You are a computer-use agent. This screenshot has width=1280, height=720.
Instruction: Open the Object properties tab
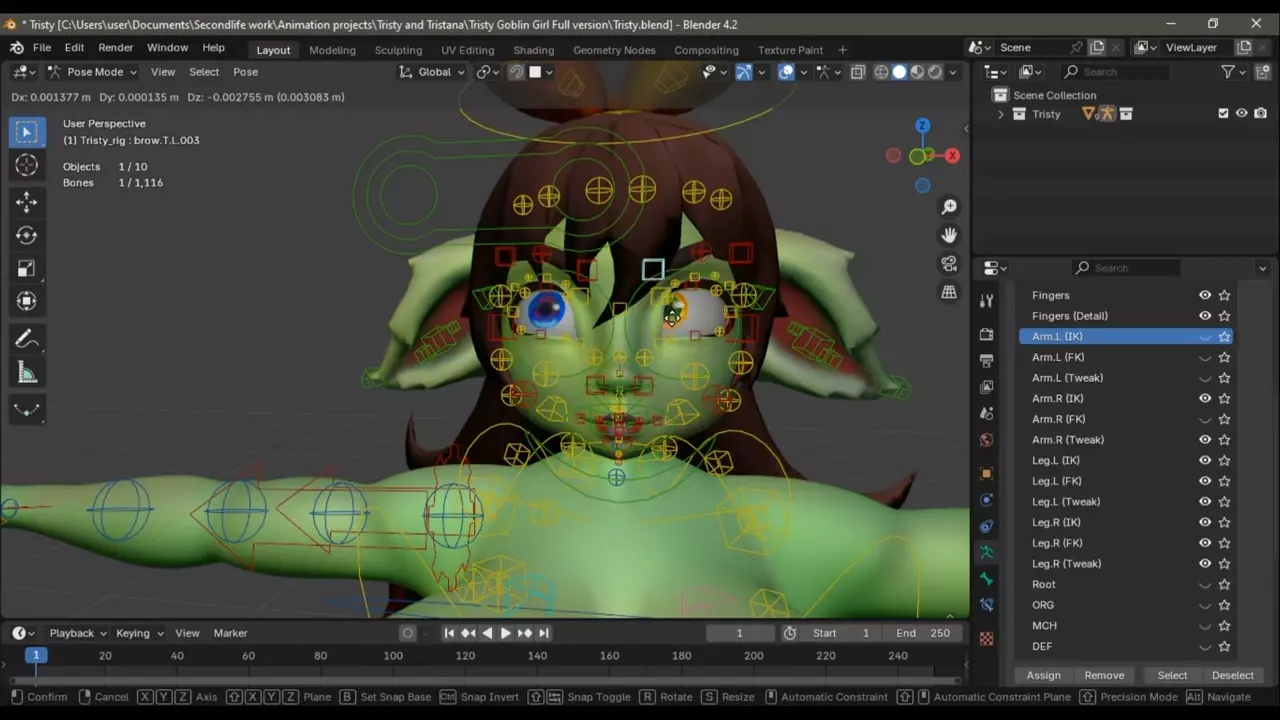pos(987,473)
